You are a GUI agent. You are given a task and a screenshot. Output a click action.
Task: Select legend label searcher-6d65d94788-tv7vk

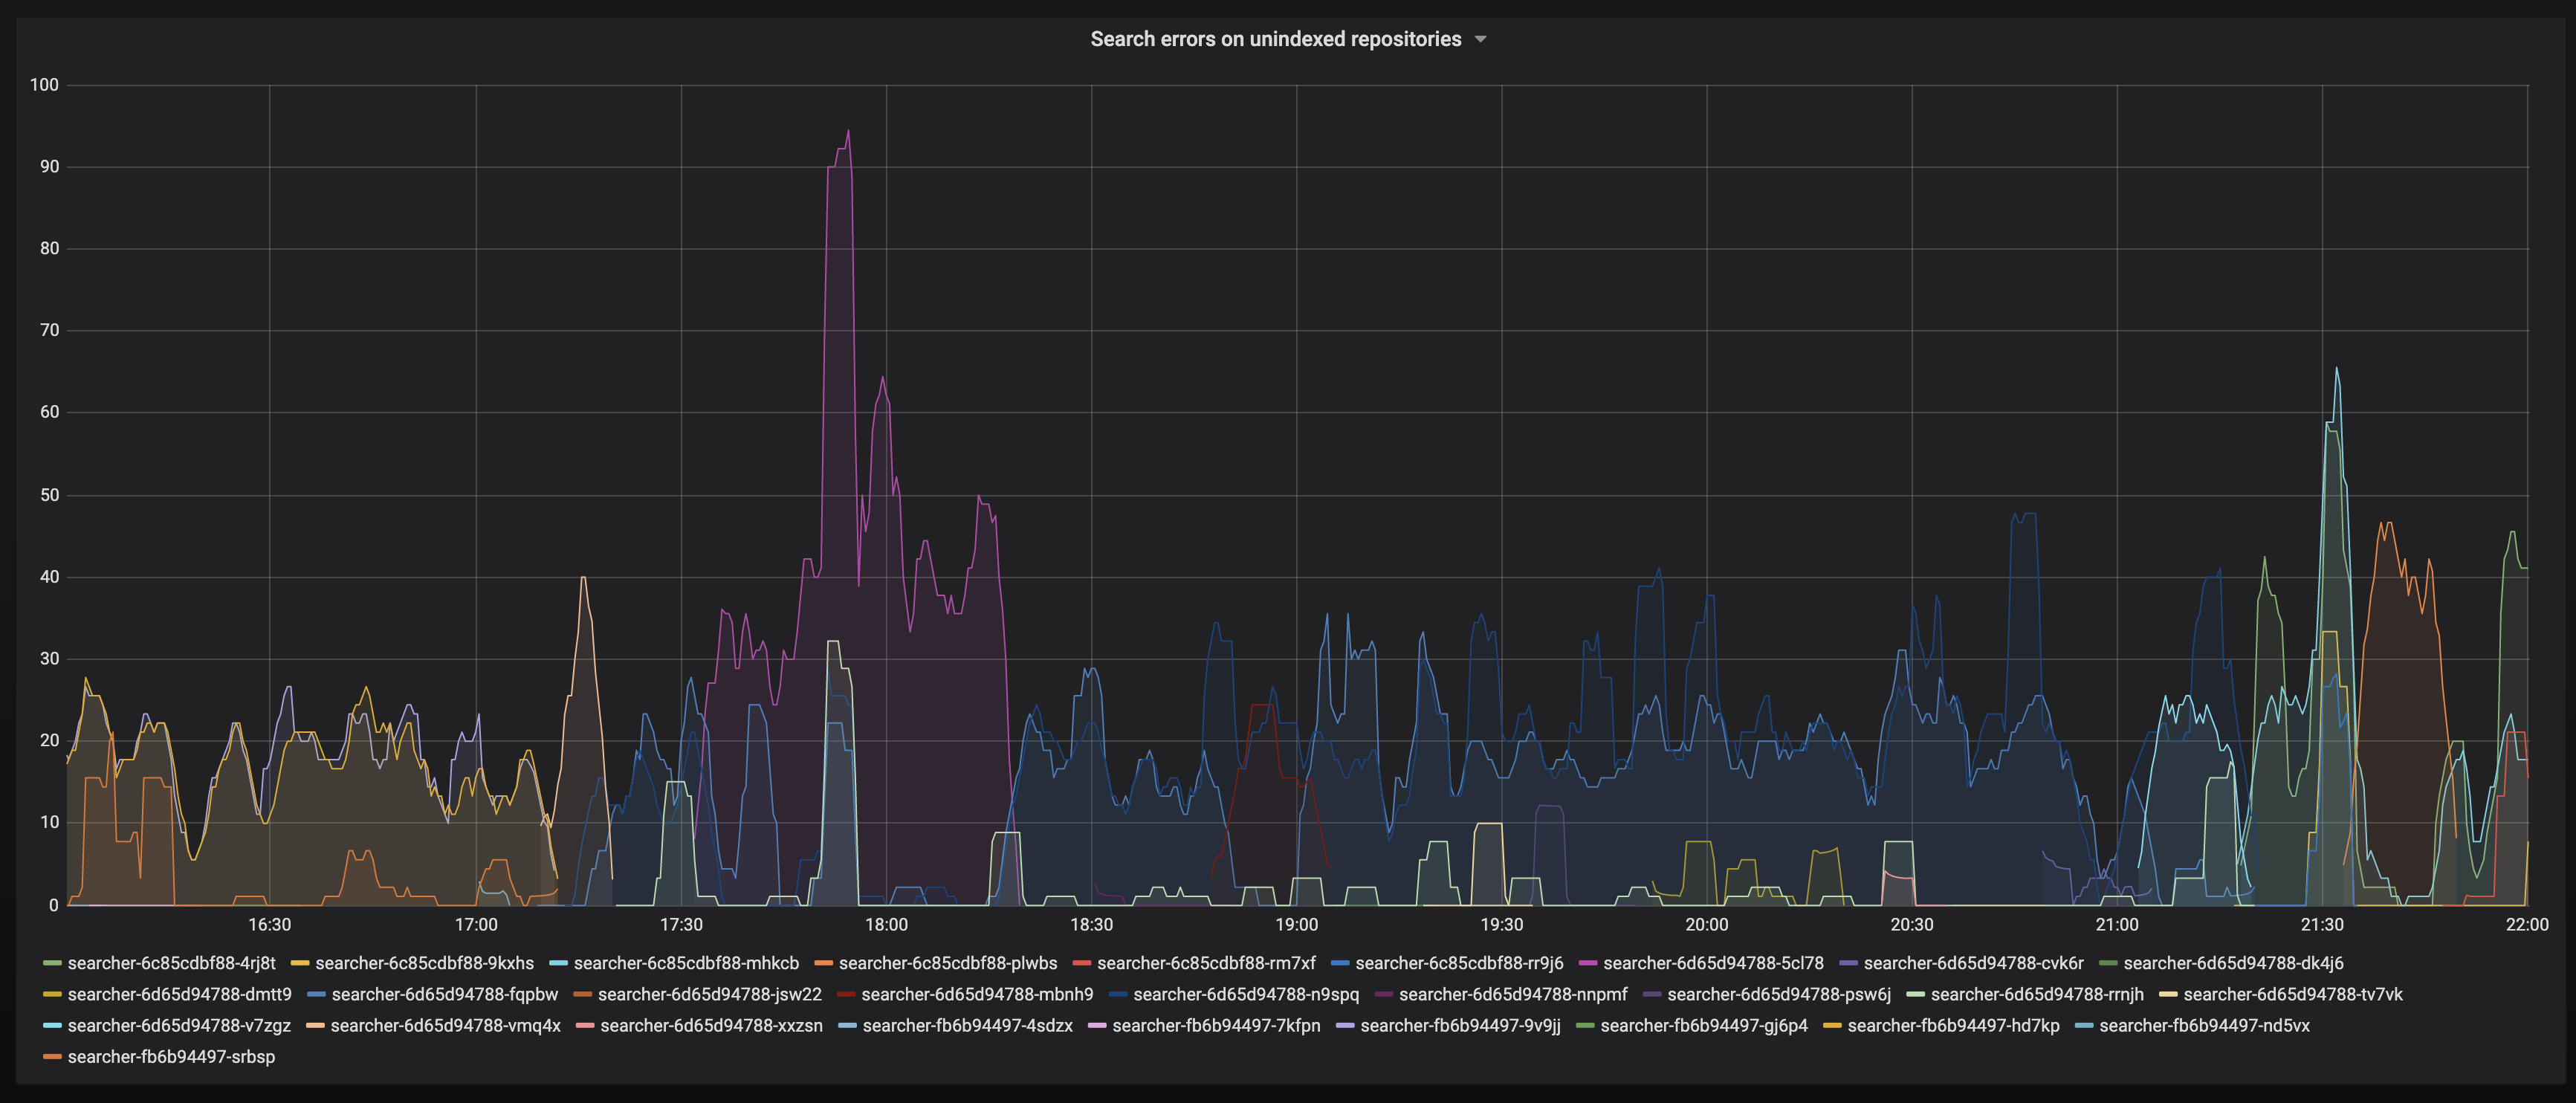coord(2293,994)
